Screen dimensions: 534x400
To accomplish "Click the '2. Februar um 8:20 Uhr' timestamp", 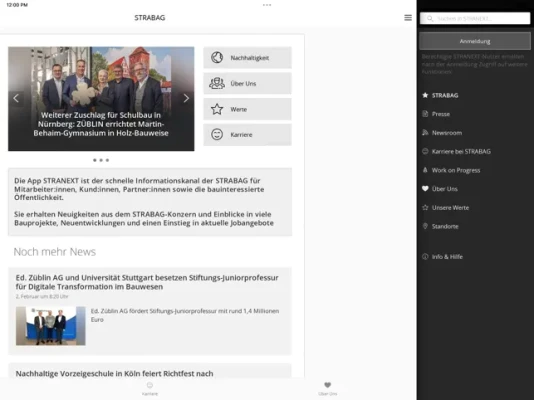I will 42,297.
